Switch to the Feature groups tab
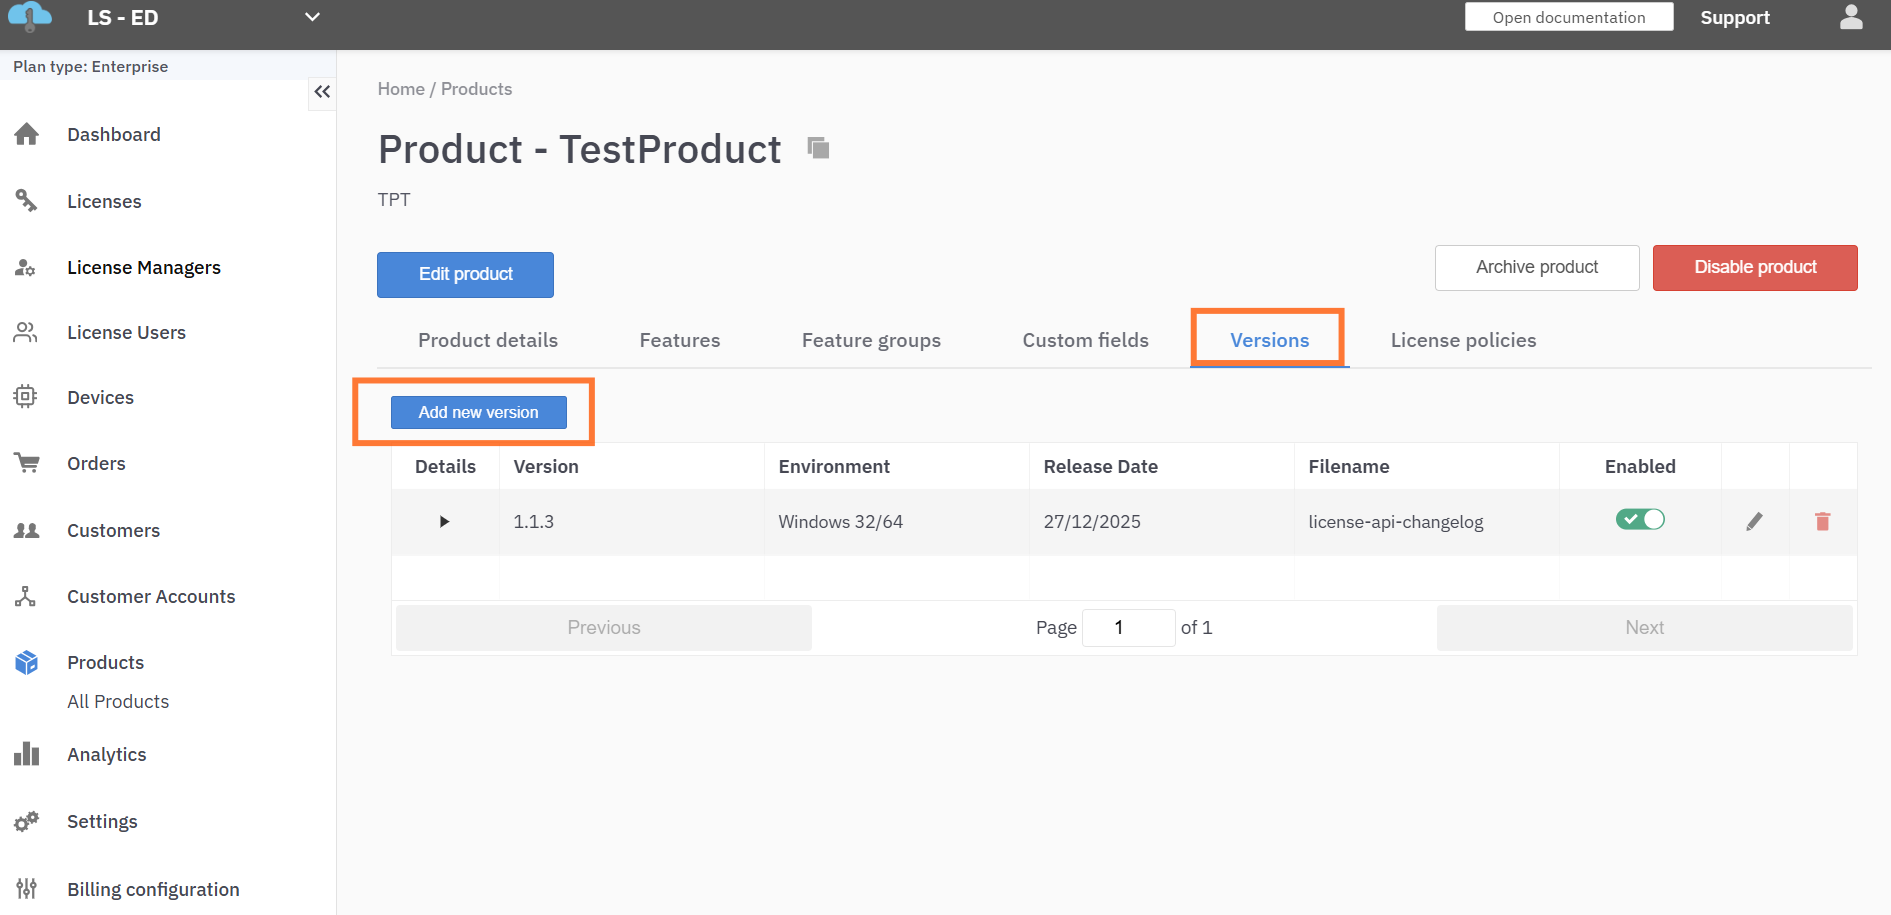The width and height of the screenshot is (1891, 915). coord(870,340)
